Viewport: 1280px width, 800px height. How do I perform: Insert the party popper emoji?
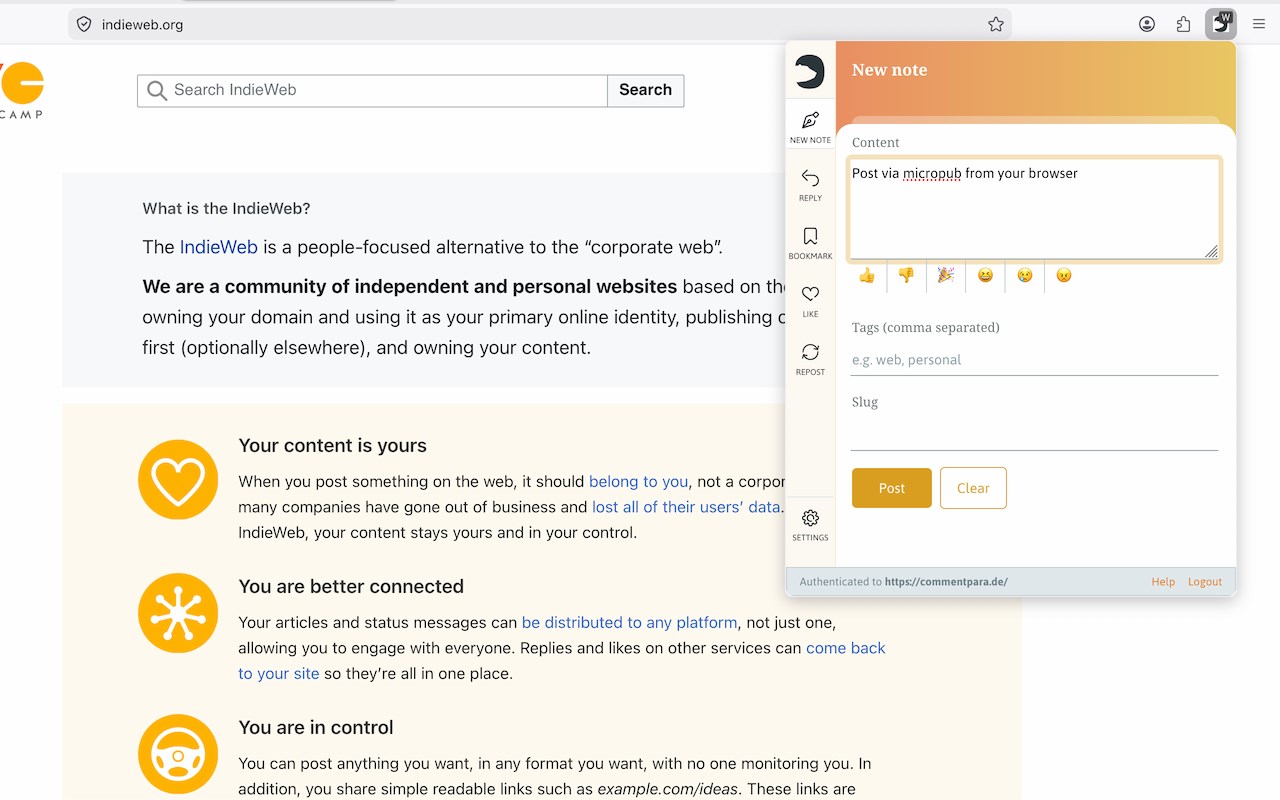click(945, 275)
